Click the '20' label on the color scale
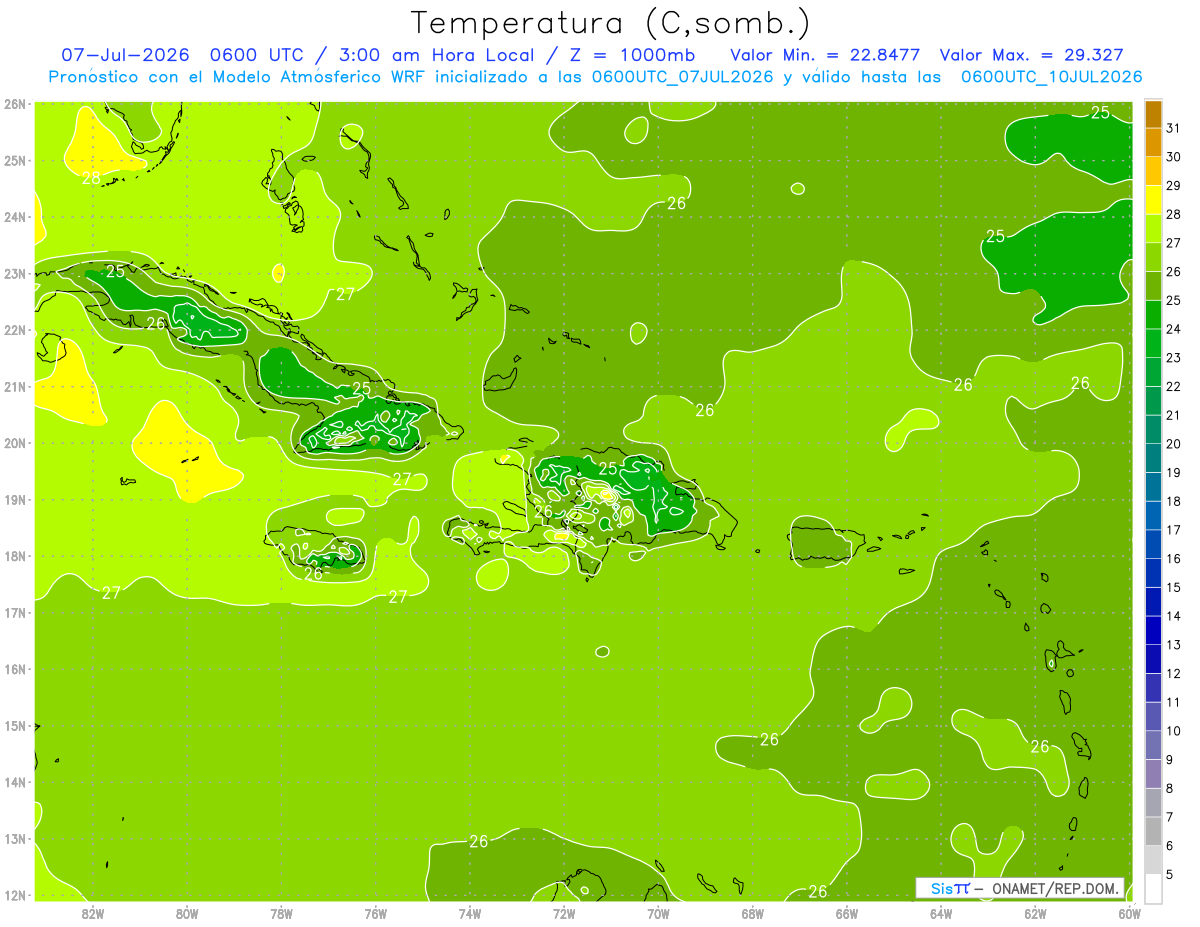This screenshot has width=1200, height=927. (x=1174, y=444)
